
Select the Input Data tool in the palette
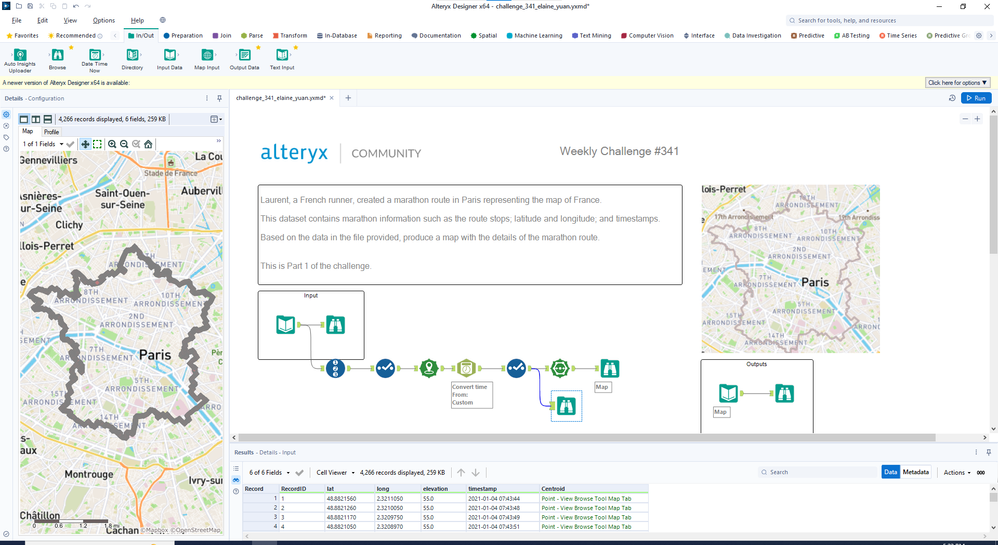pos(169,59)
